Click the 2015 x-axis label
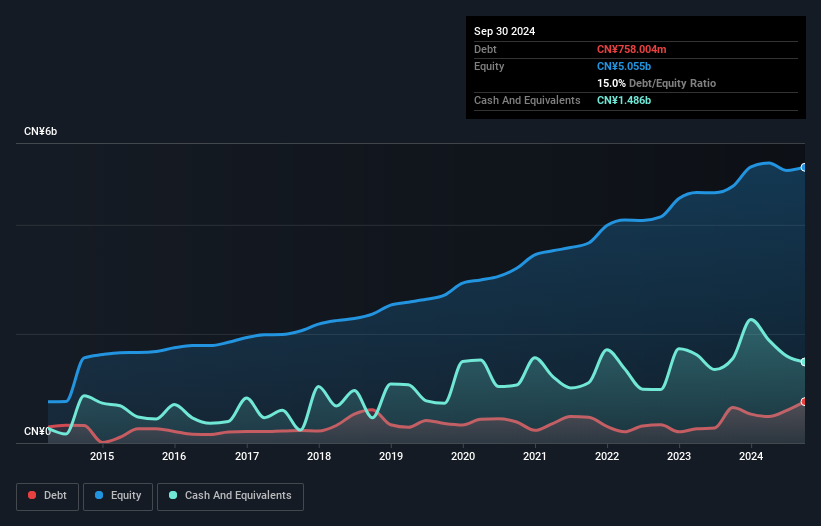Screen dimensions: 821x526 [102, 456]
